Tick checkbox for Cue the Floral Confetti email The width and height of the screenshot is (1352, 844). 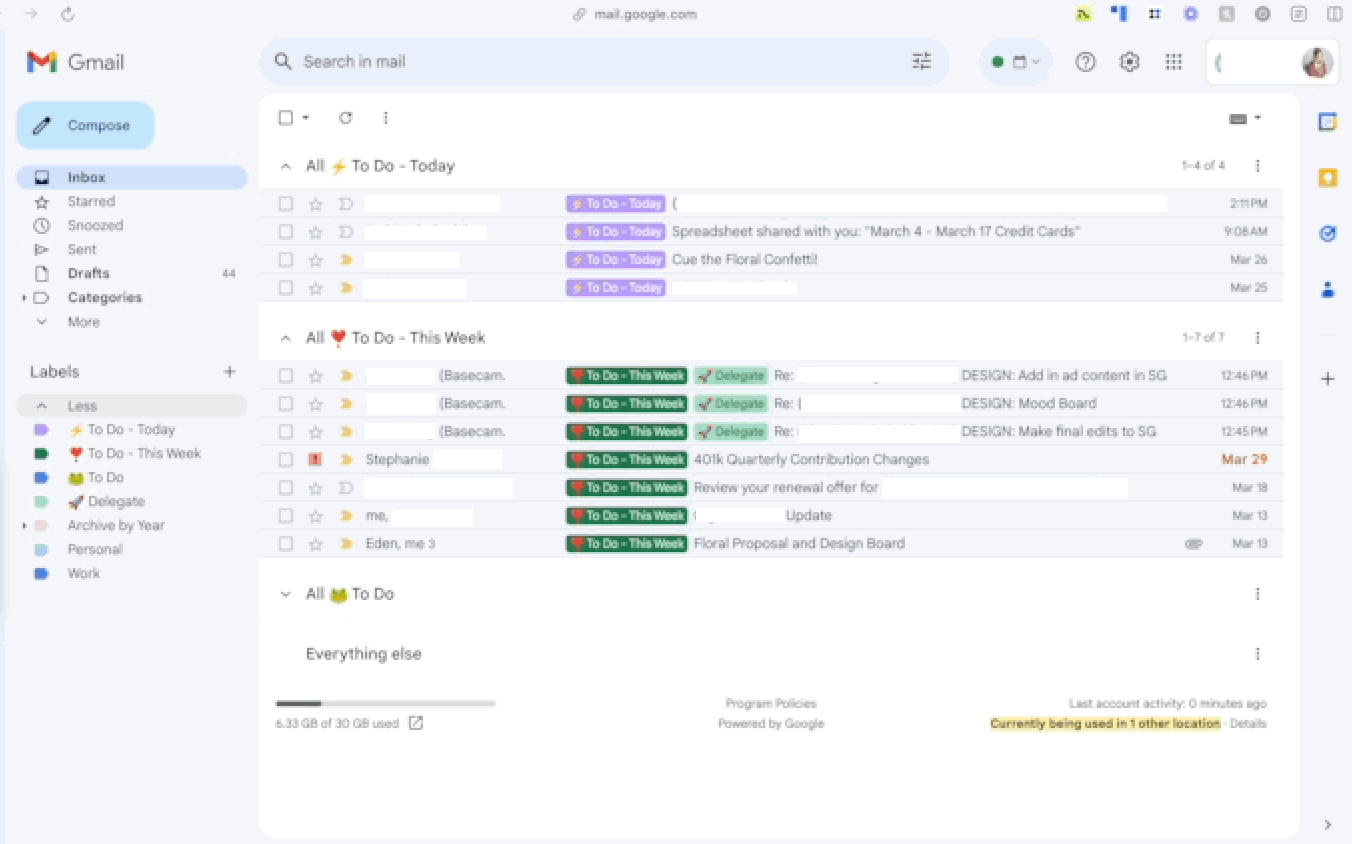pos(286,260)
